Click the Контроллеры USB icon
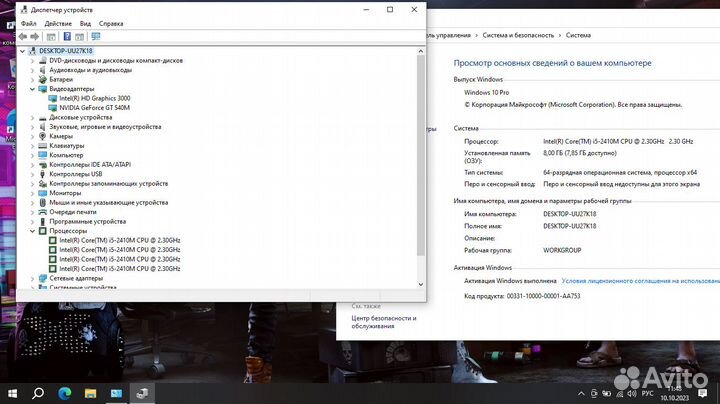Image resolution: width=720 pixels, height=404 pixels. coord(43,174)
